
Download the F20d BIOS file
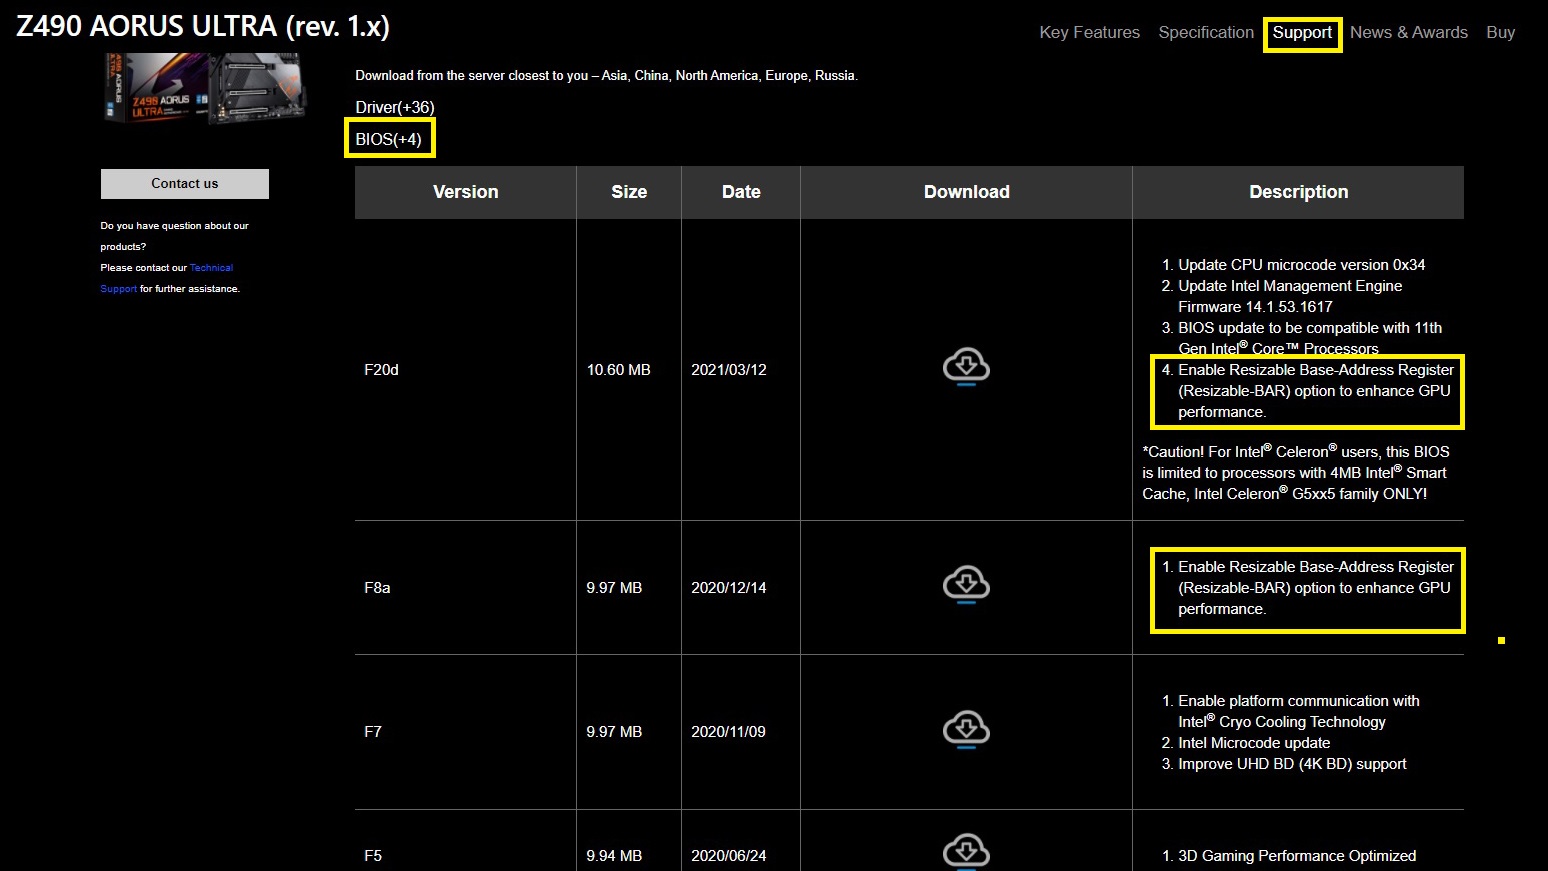[966, 367]
